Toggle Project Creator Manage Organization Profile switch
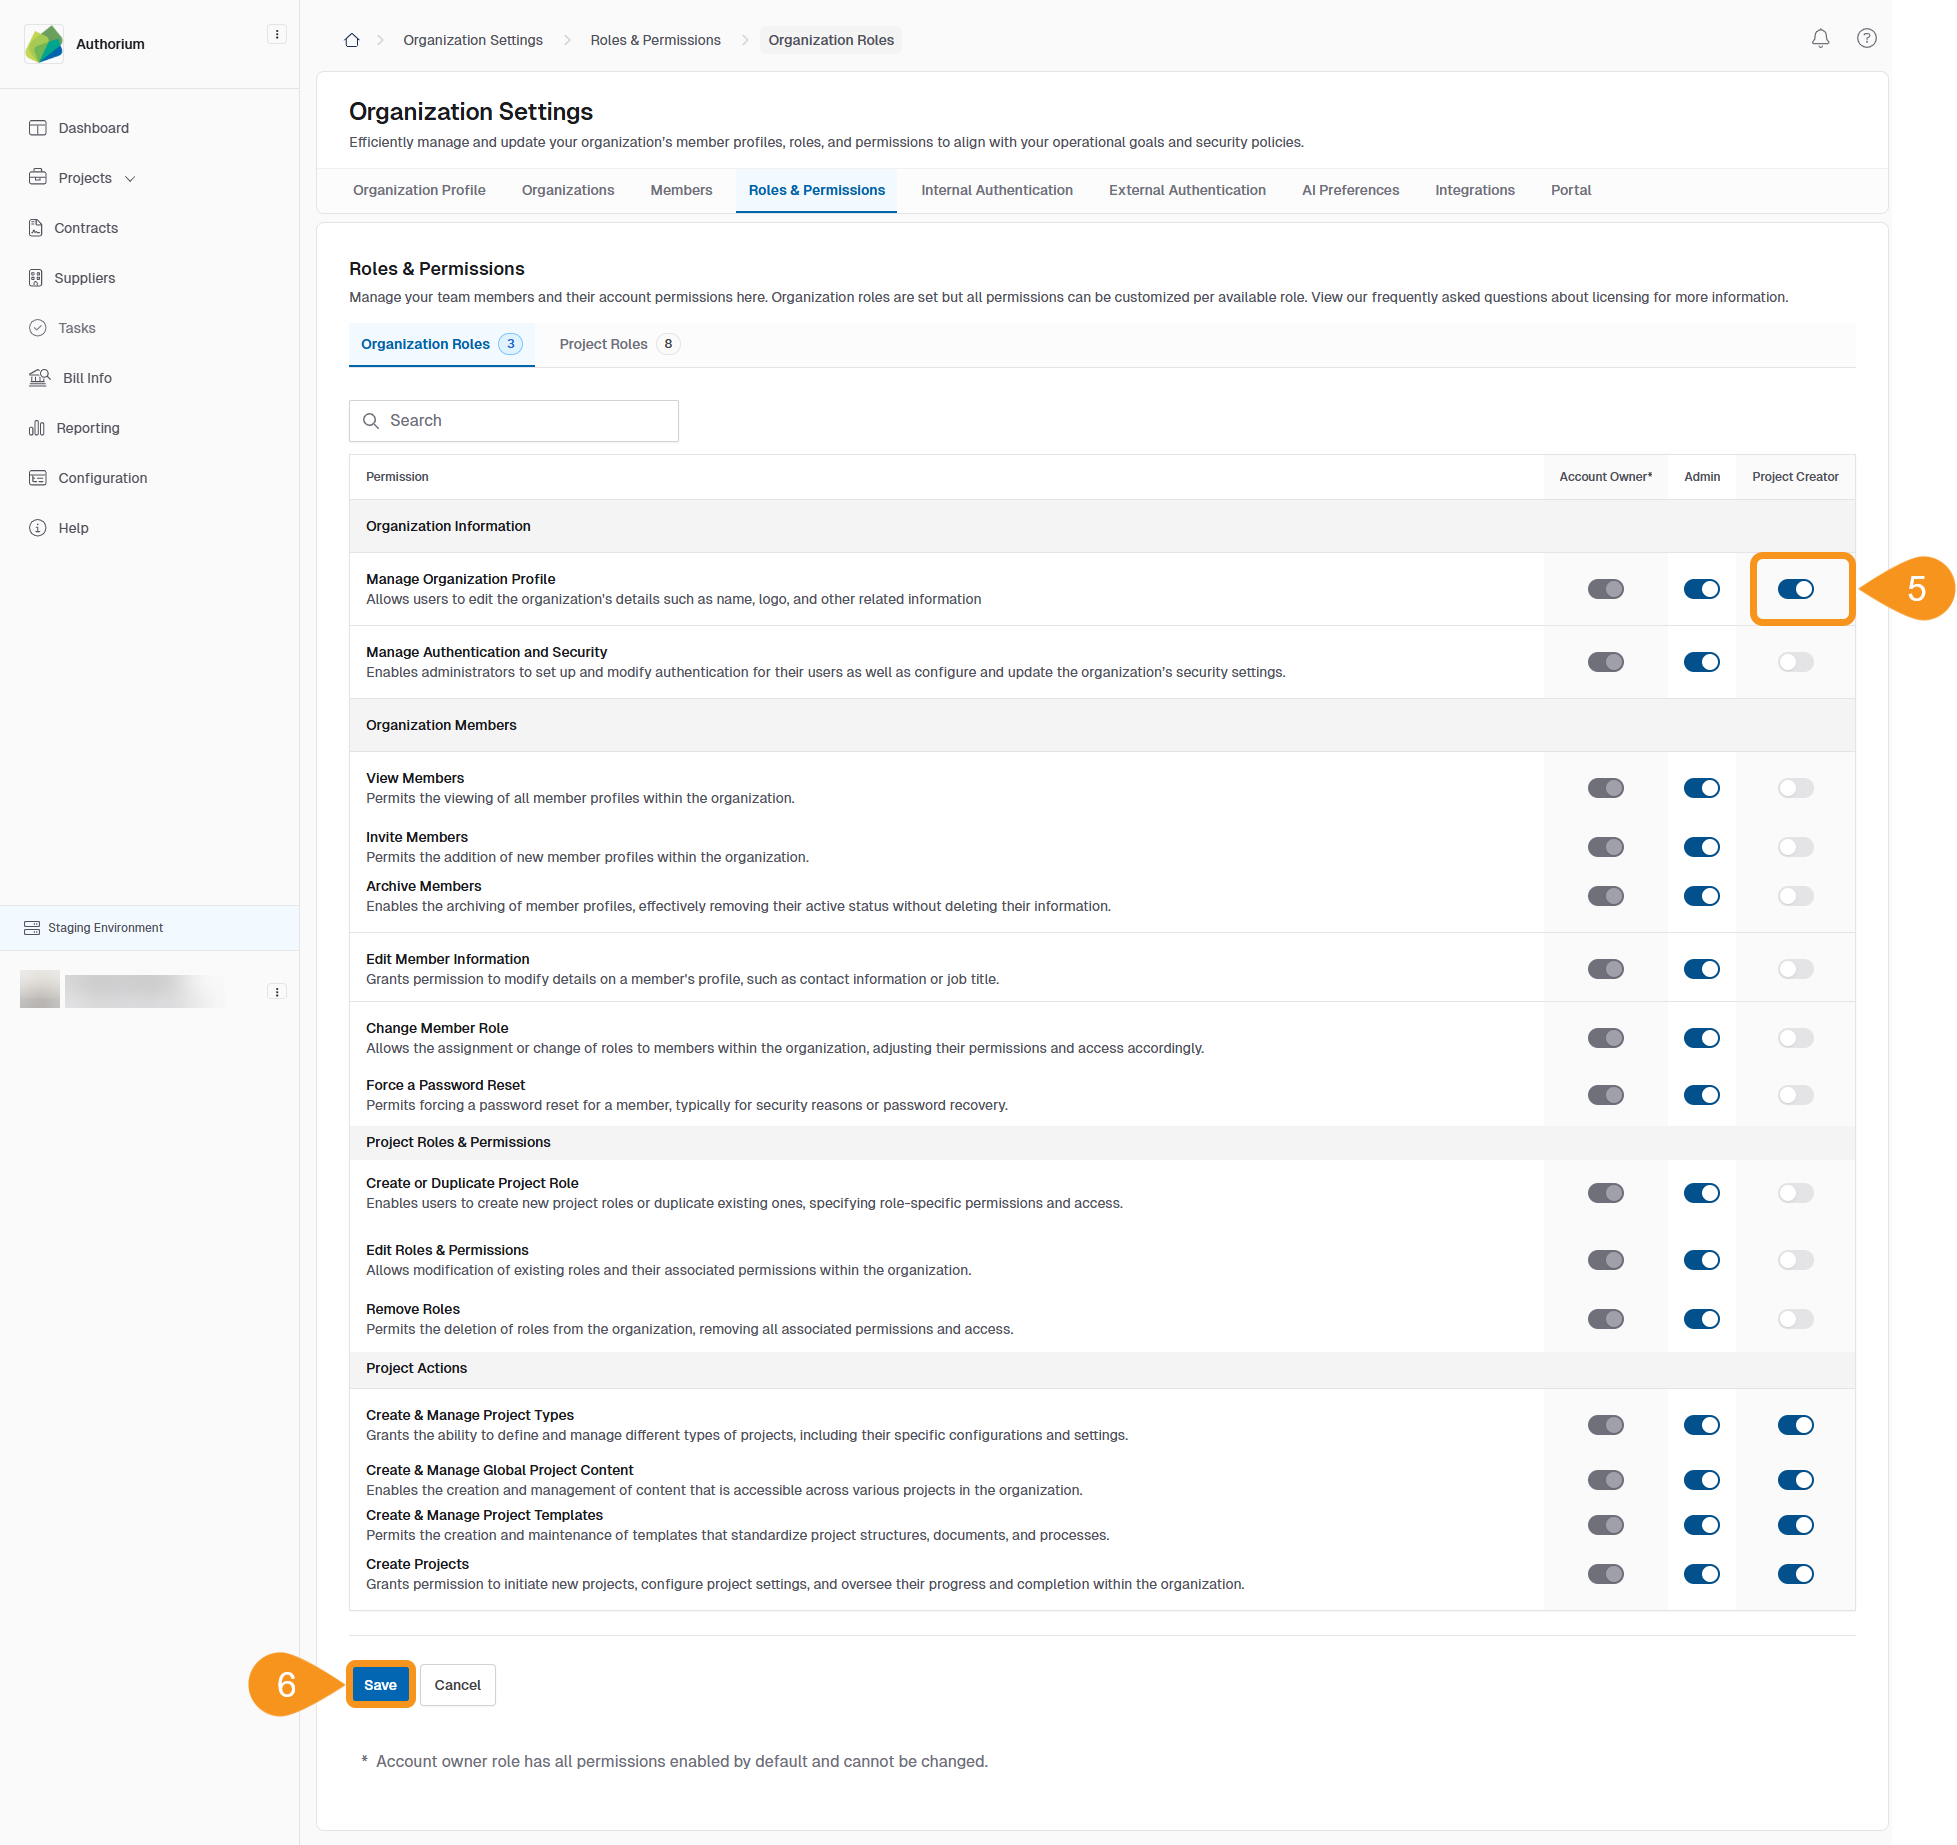 [1795, 589]
